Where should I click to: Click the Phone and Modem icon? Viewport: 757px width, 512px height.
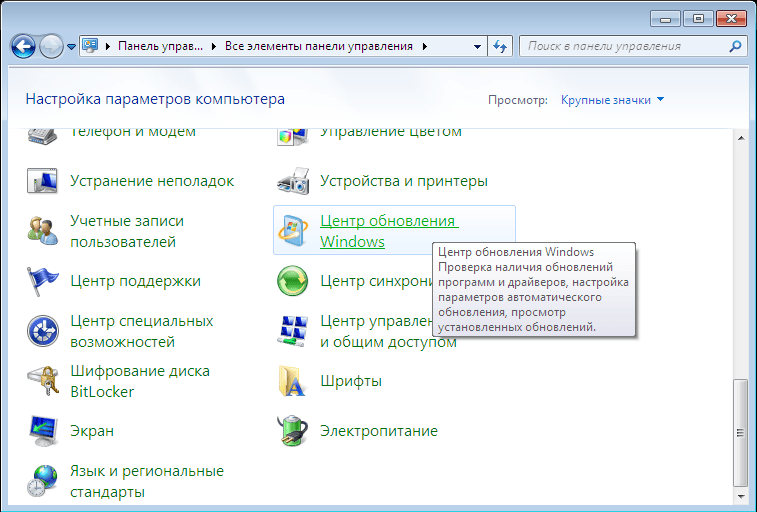pos(42,136)
